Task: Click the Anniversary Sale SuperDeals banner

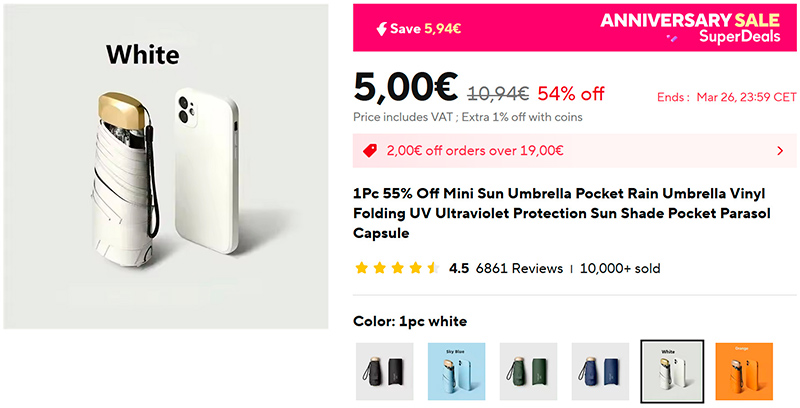Action: click(x=691, y=28)
